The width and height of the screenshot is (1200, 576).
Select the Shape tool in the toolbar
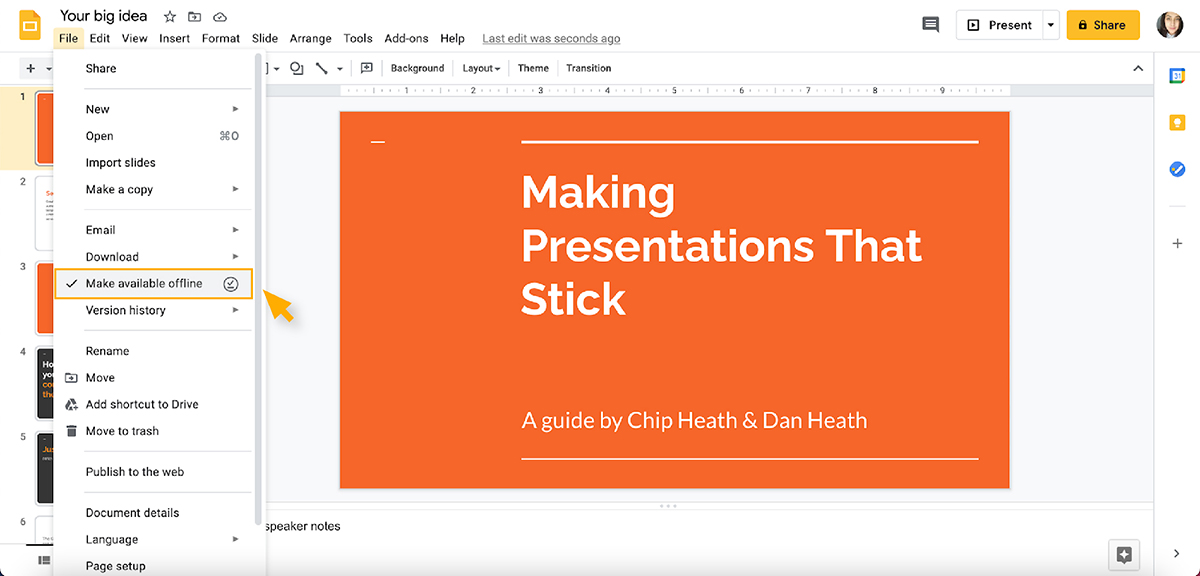click(x=297, y=68)
